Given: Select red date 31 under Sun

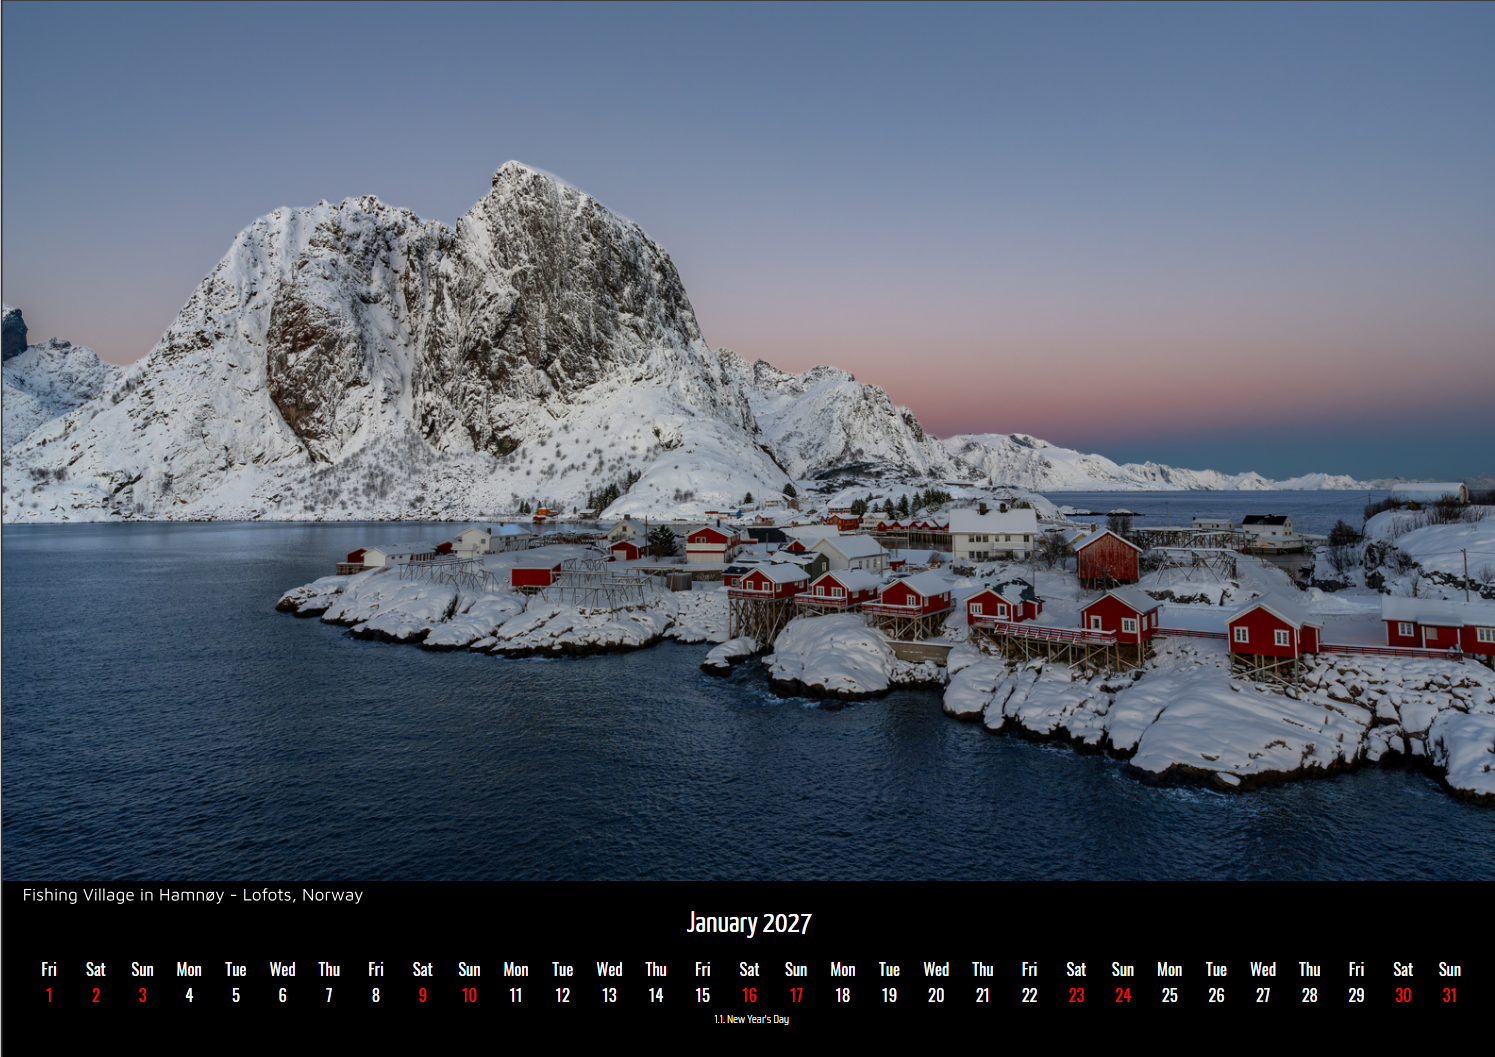Looking at the screenshot, I should (1449, 995).
